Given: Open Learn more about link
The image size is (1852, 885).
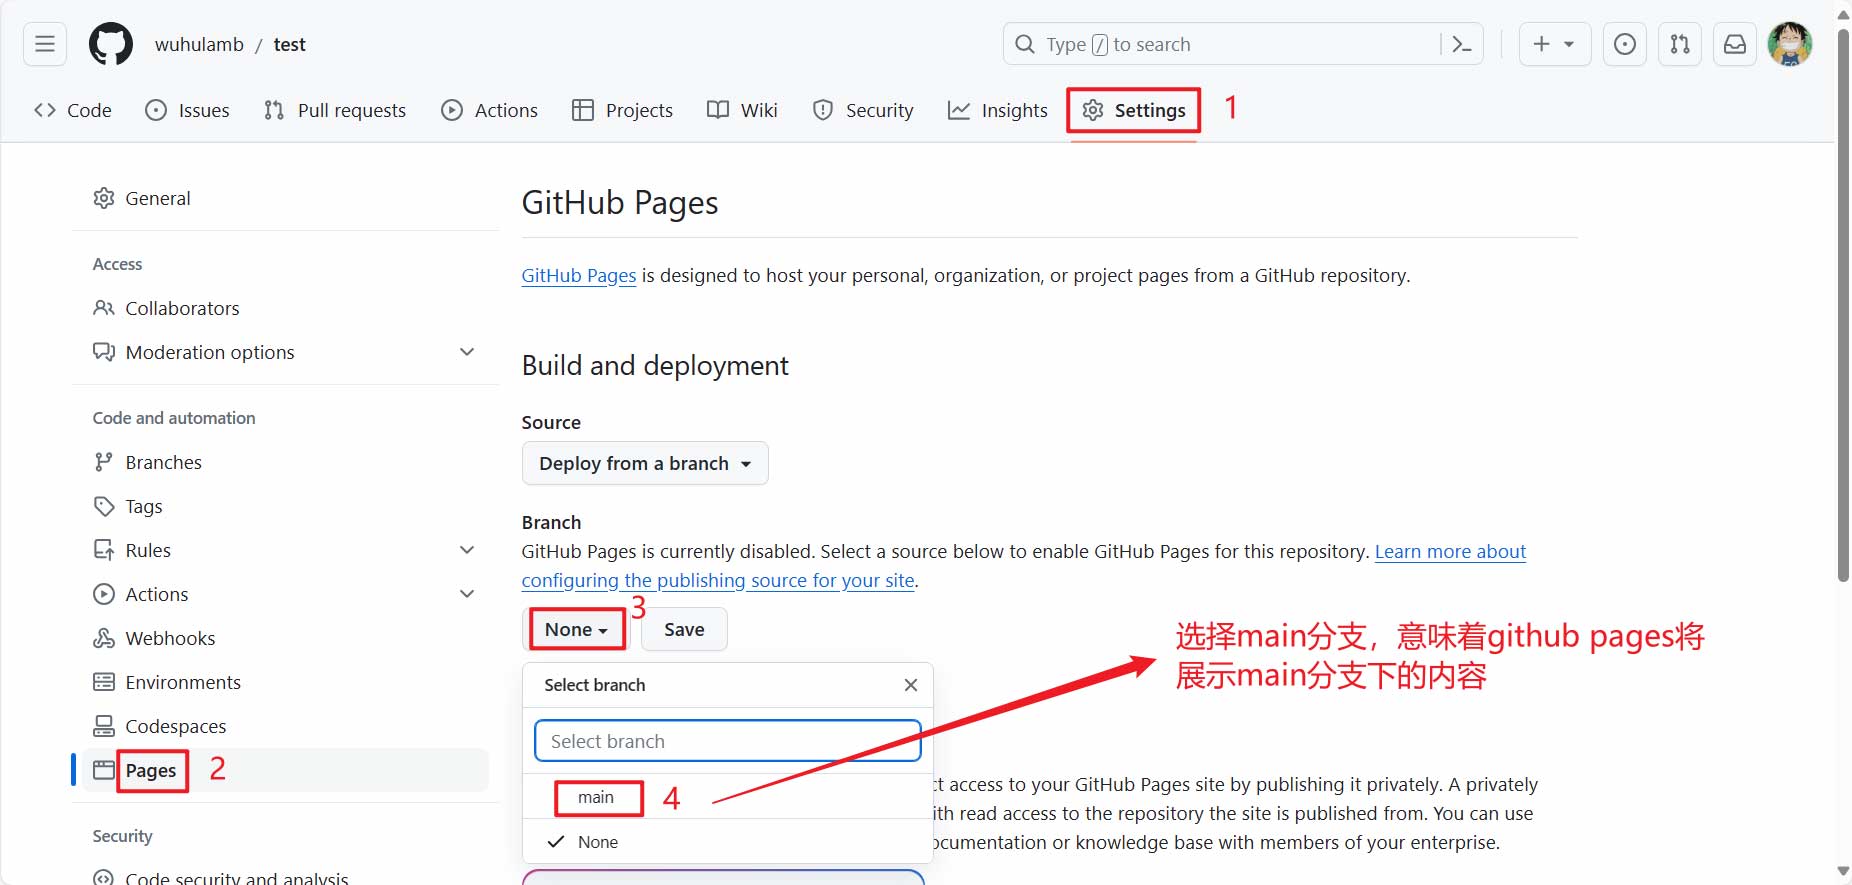Looking at the screenshot, I should click(x=1450, y=552).
